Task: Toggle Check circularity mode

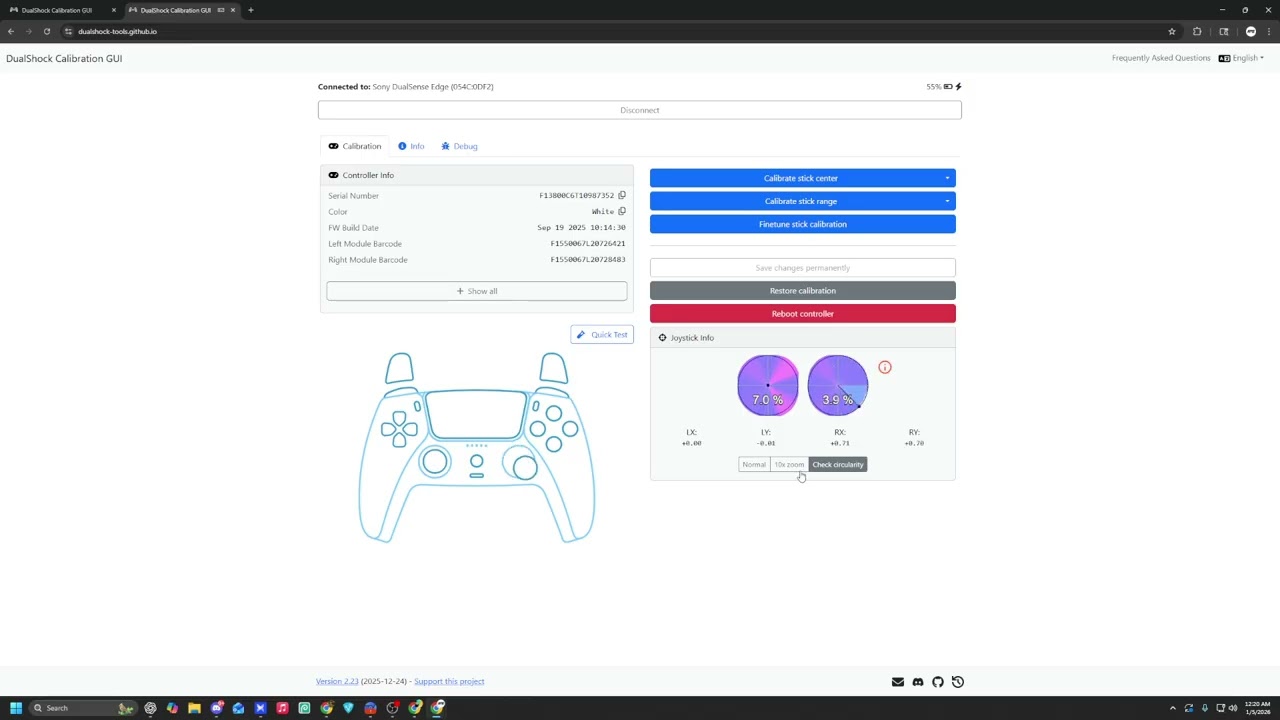Action: 838,464
